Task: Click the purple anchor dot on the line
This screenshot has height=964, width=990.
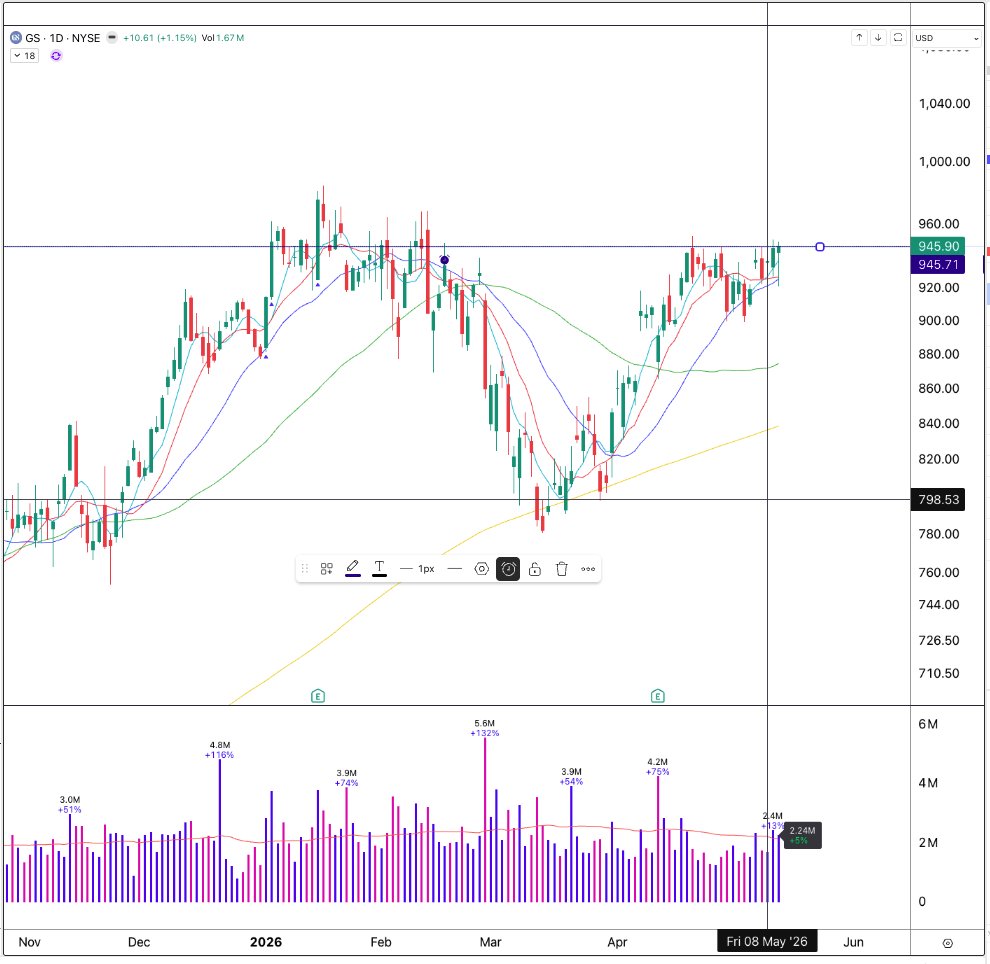Action: click(x=444, y=259)
